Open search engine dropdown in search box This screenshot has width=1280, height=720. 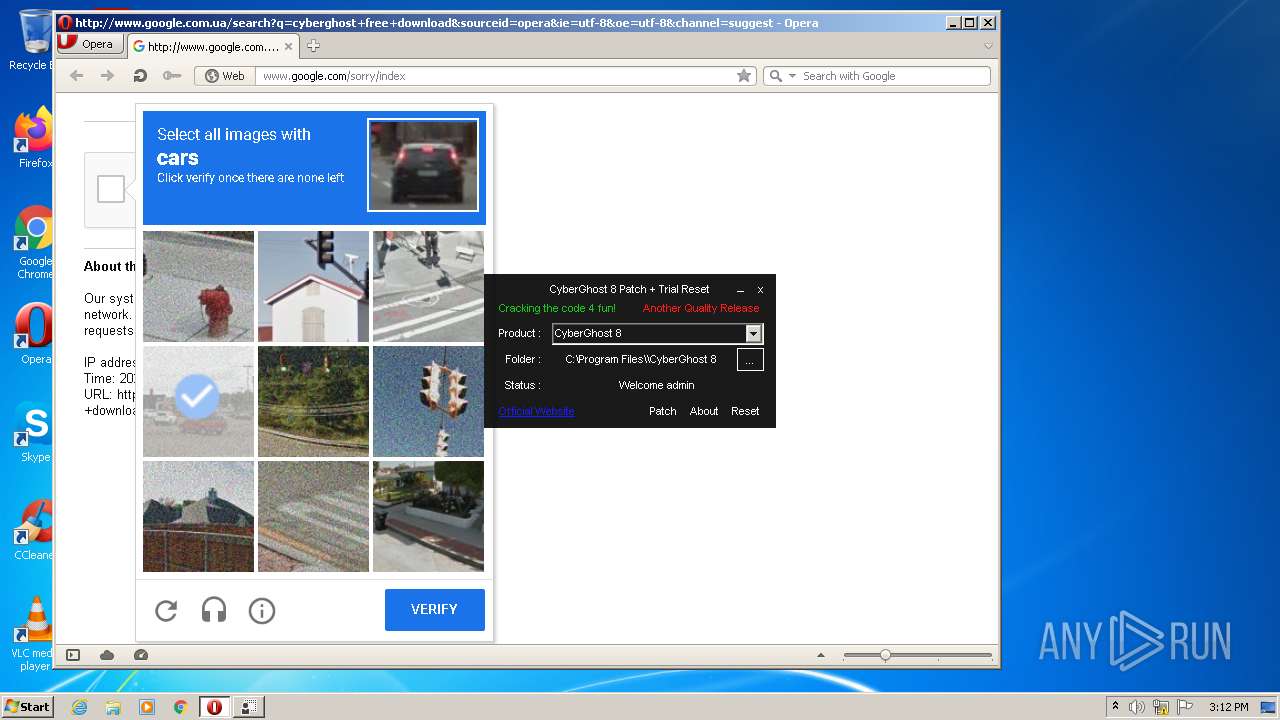click(792, 76)
